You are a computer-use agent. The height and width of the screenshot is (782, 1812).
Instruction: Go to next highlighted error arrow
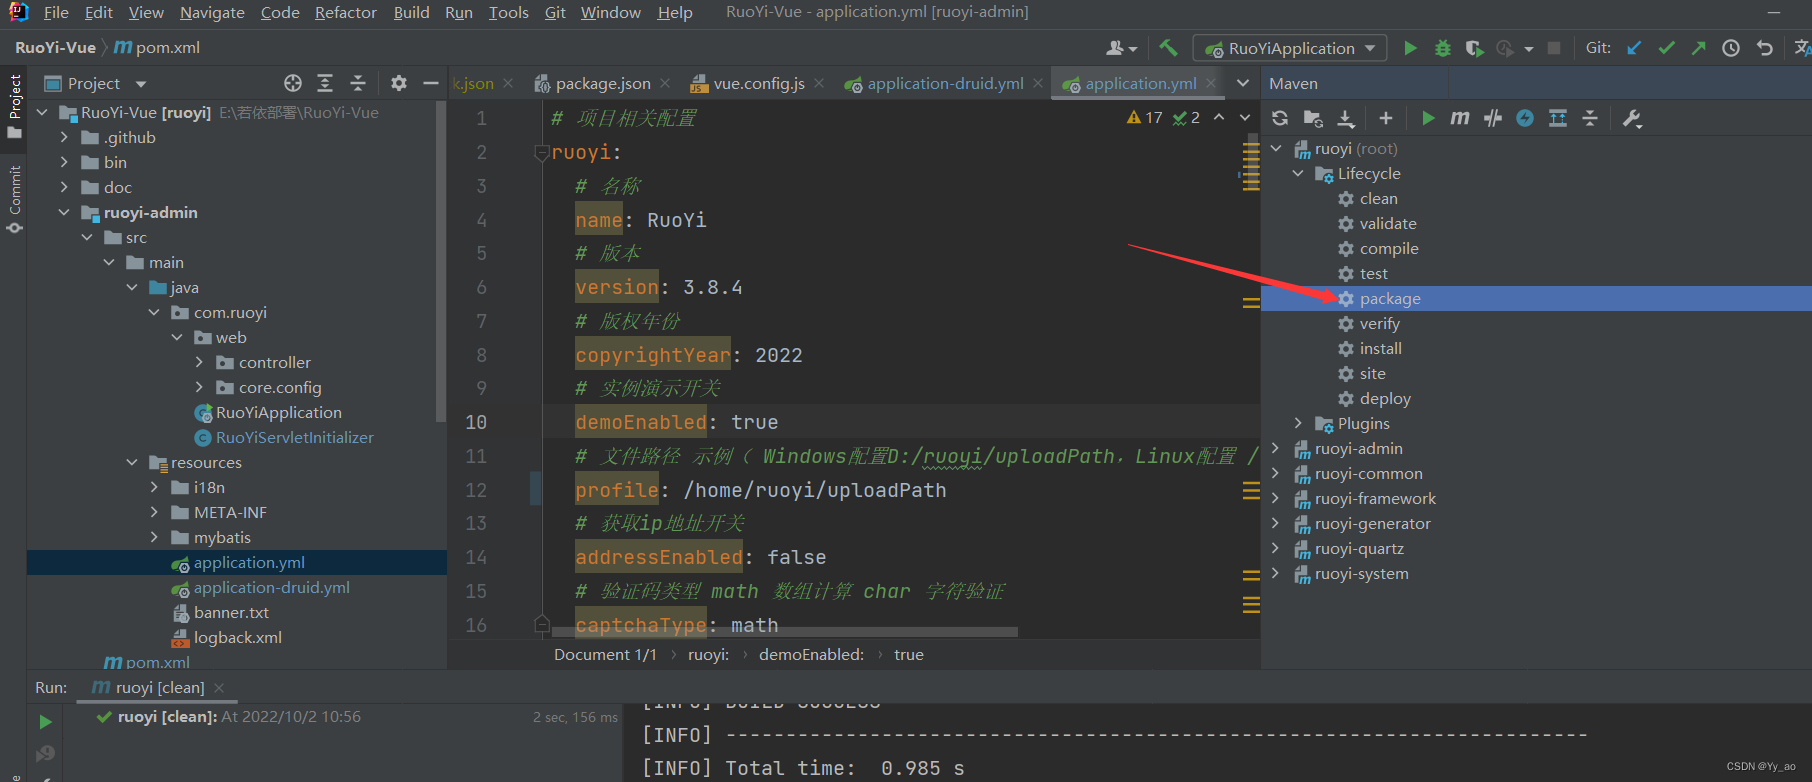point(1245,118)
